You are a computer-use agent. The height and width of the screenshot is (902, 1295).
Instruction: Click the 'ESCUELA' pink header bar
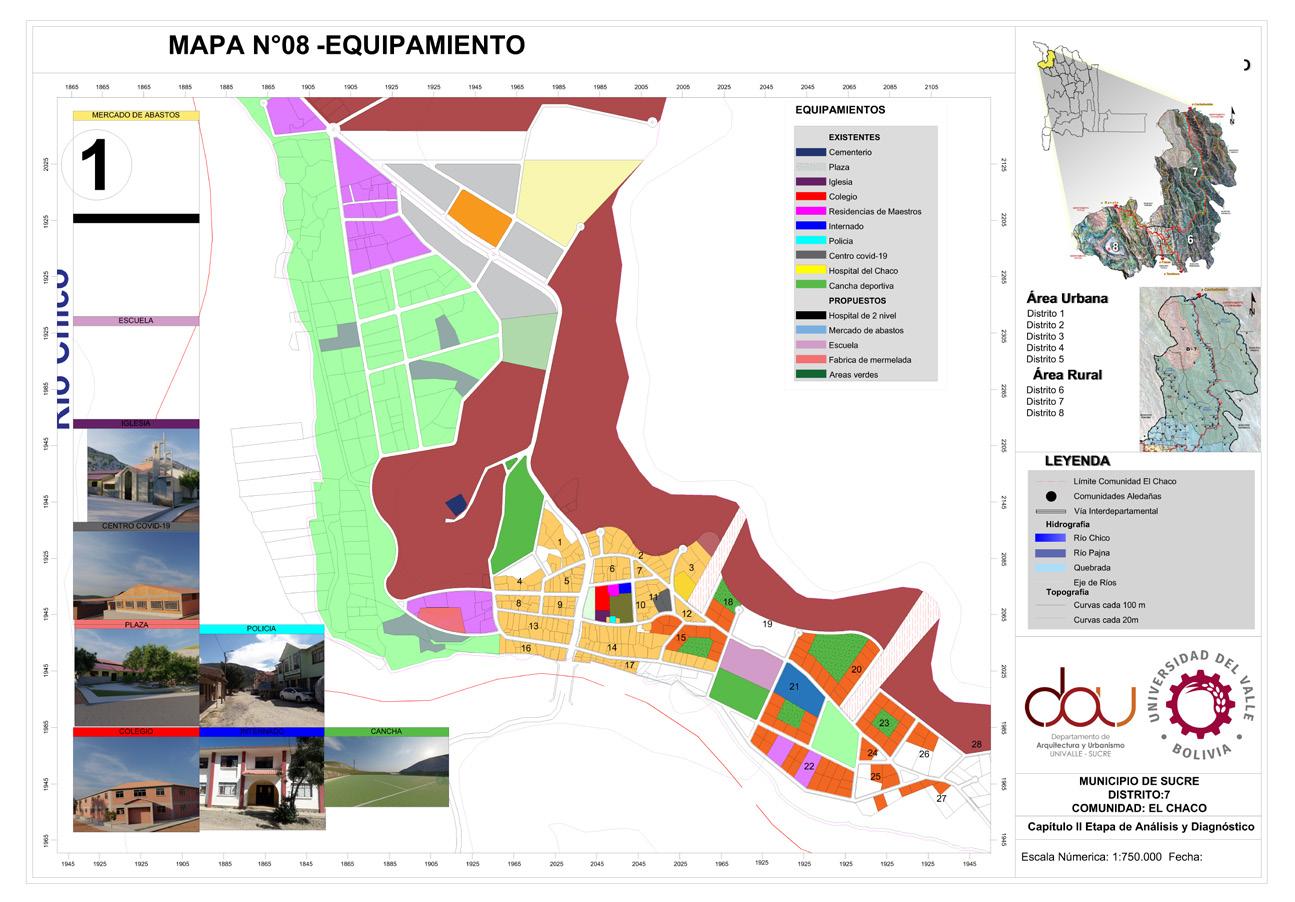point(136,321)
